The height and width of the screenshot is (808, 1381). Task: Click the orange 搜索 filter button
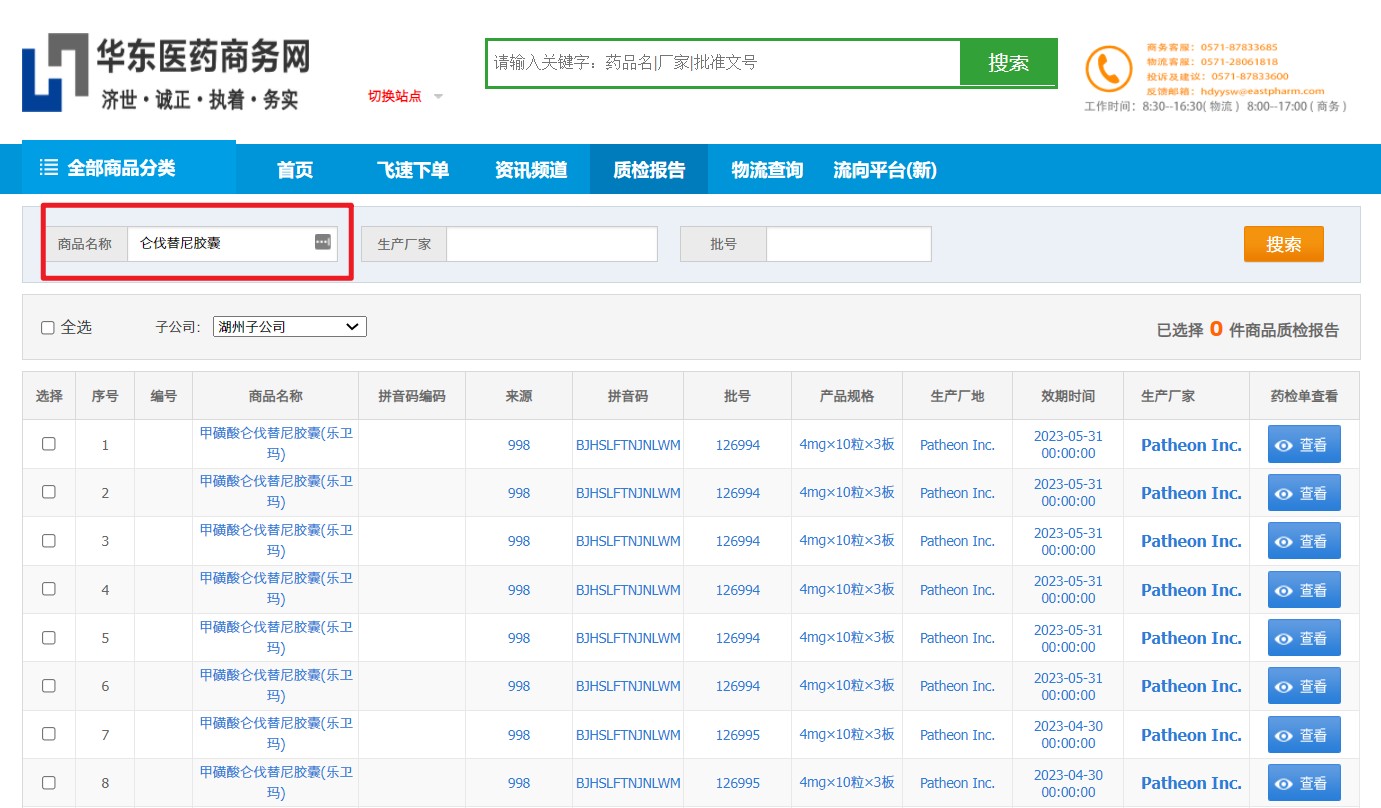coord(1283,244)
